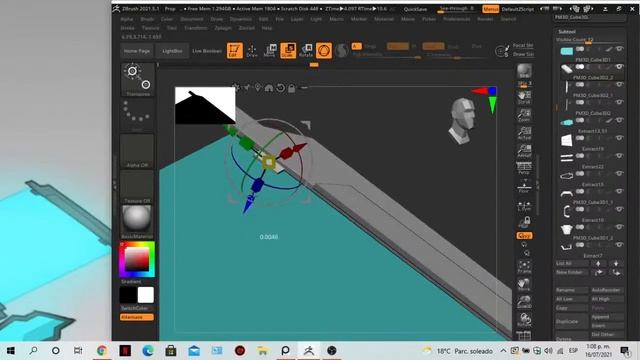Click the Rename button
This screenshot has width=640, height=360.
click(x=571, y=290)
